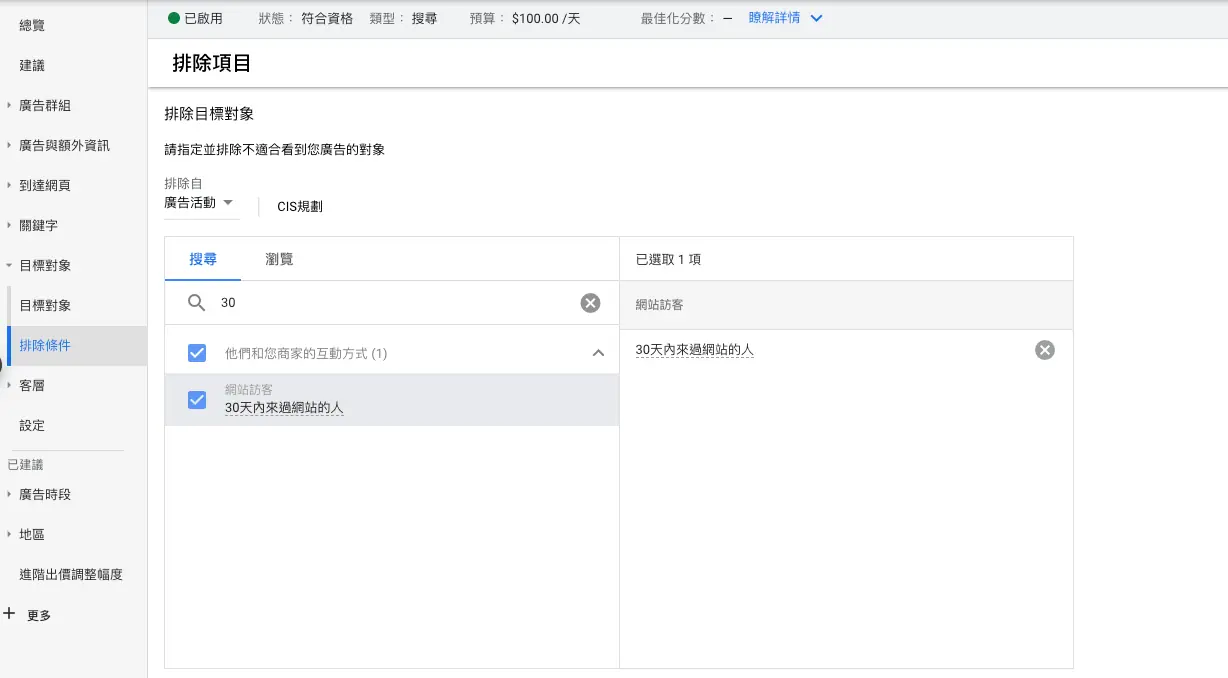The height and width of the screenshot is (678, 1228).
Task: Switch to the 瀏覽 tab
Action: tap(279, 259)
